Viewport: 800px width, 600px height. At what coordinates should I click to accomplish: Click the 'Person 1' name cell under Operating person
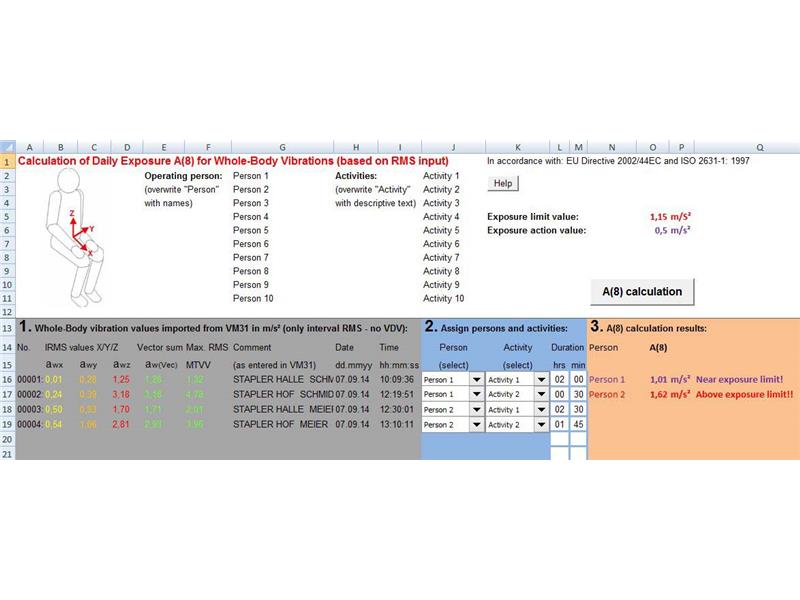251,176
